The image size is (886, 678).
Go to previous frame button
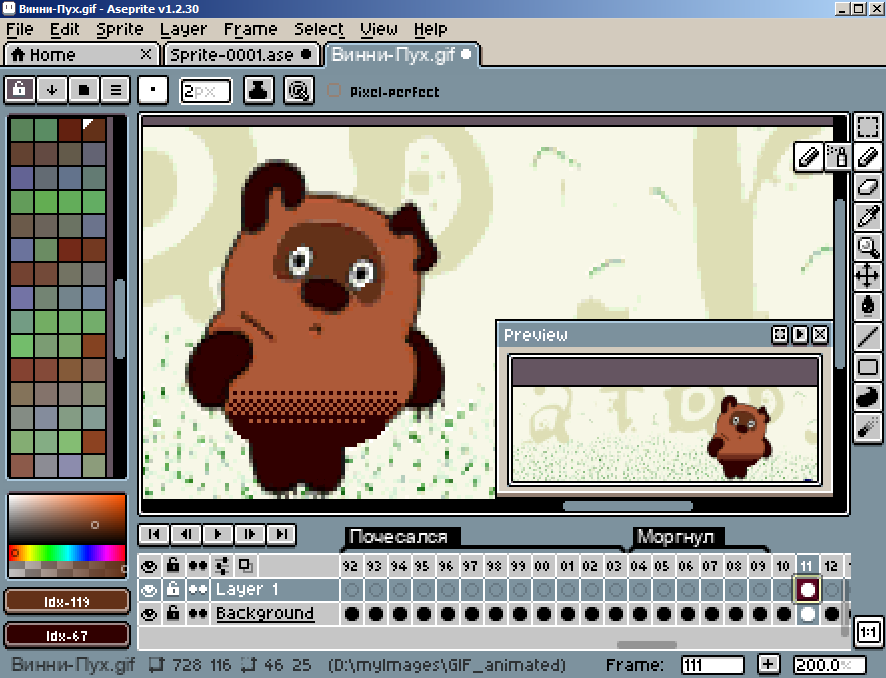click(186, 534)
